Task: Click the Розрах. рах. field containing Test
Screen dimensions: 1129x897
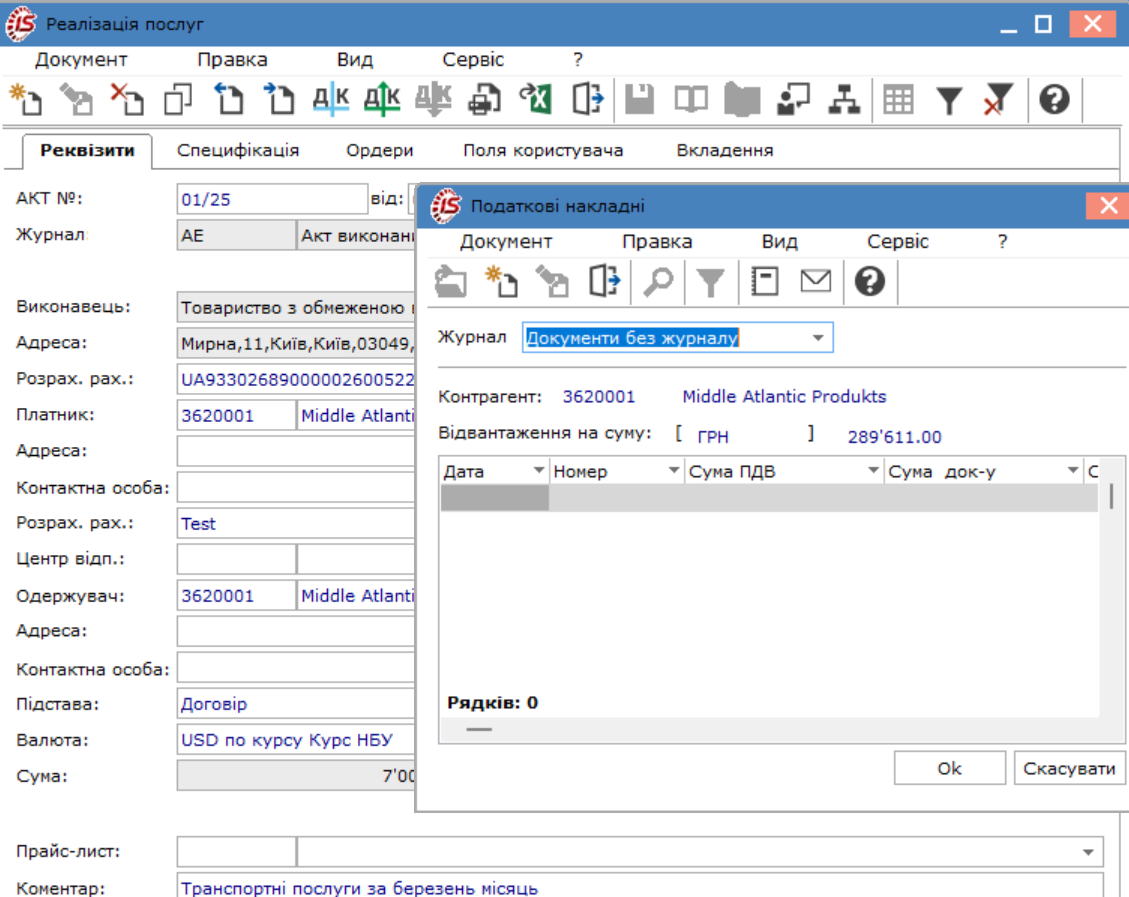Action: [296, 523]
